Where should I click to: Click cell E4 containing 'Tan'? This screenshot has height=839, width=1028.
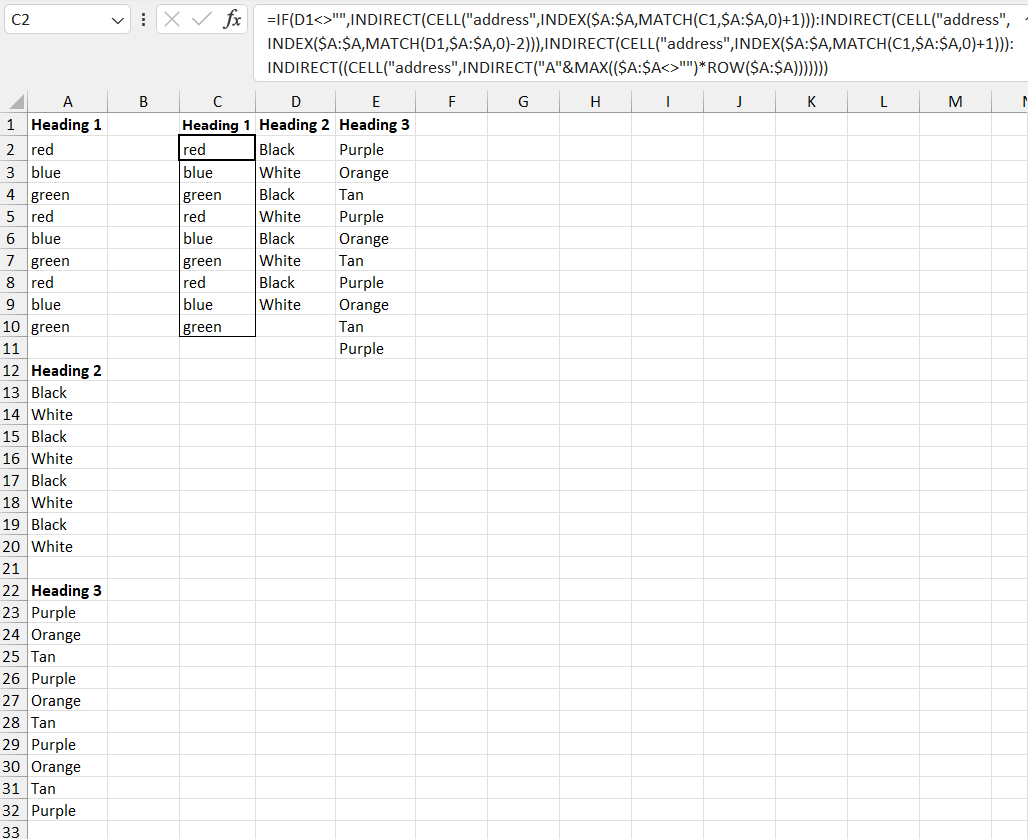[376, 195]
